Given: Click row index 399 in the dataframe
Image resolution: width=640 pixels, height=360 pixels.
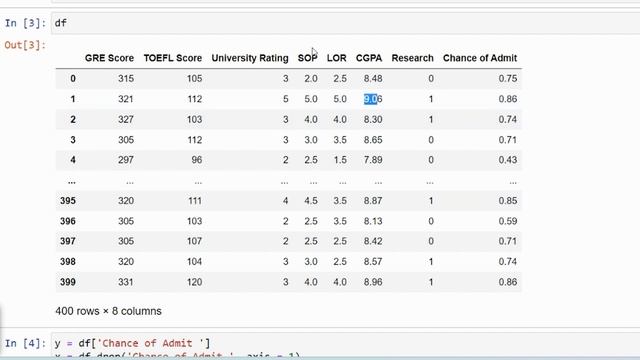Looking at the screenshot, I should [x=68, y=282].
